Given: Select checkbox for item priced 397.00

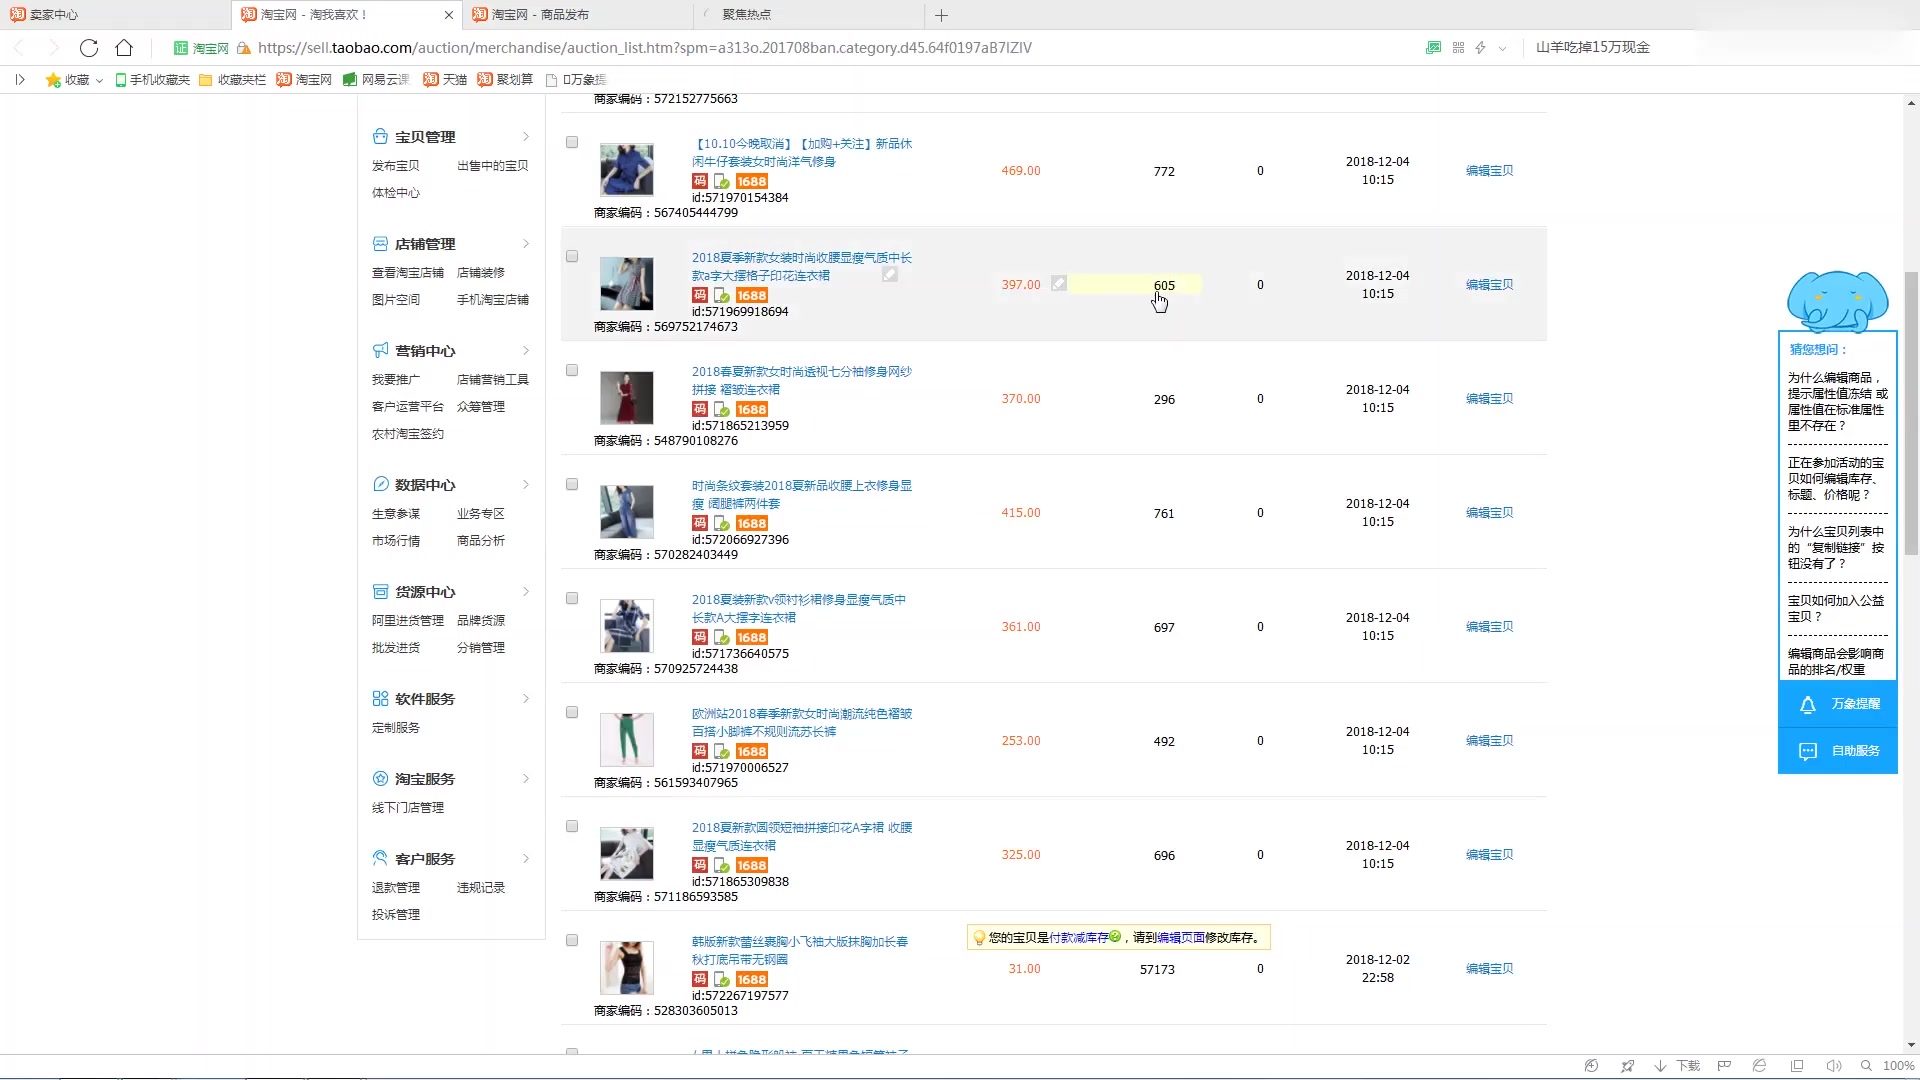Looking at the screenshot, I should tap(572, 257).
